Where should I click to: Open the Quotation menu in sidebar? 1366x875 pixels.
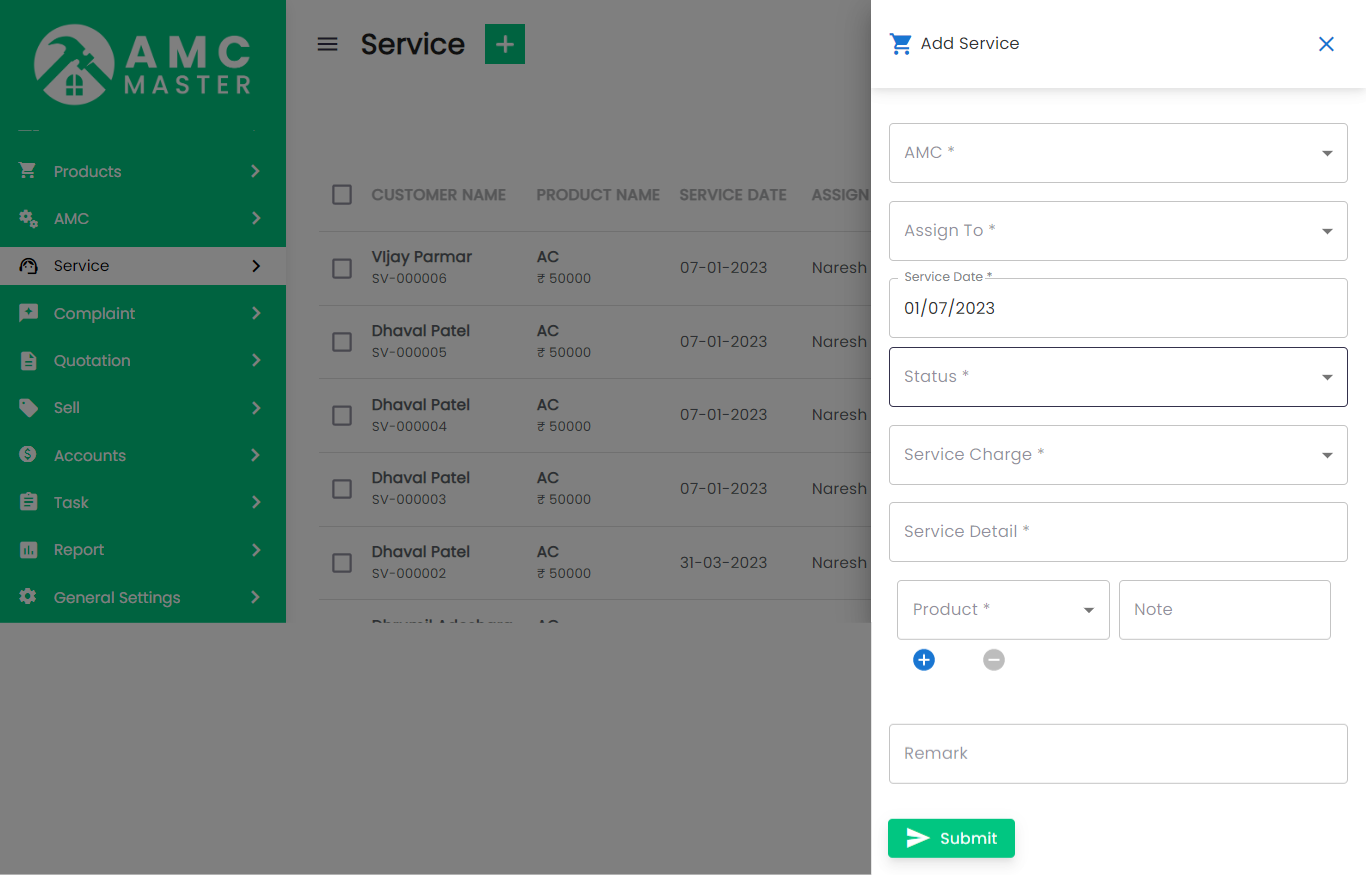pos(92,361)
